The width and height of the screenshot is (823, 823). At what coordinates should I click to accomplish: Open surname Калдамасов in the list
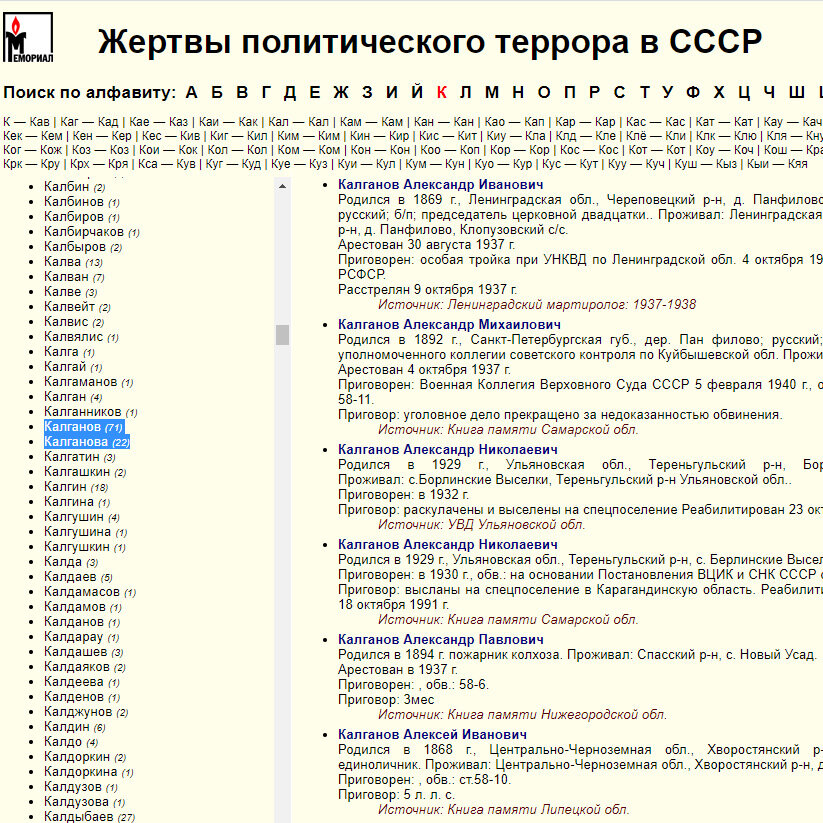82,593
